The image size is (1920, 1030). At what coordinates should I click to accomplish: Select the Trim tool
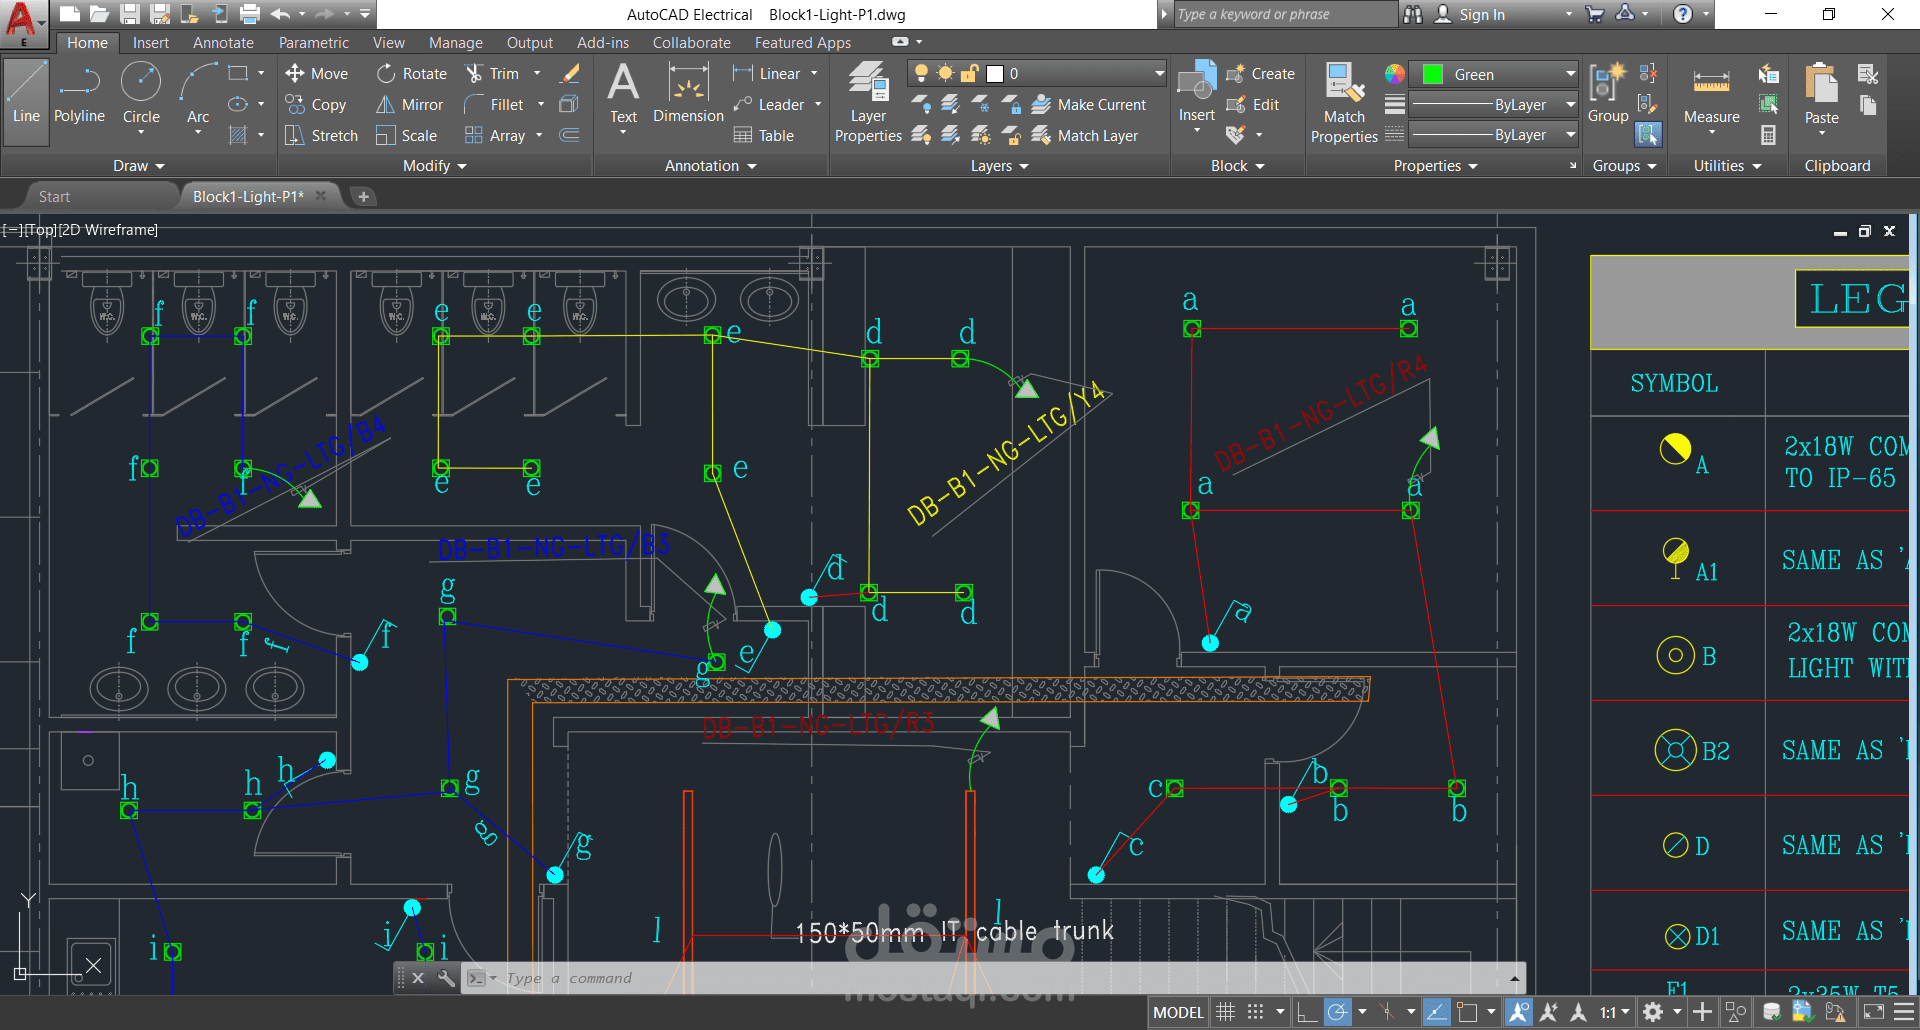pos(492,73)
